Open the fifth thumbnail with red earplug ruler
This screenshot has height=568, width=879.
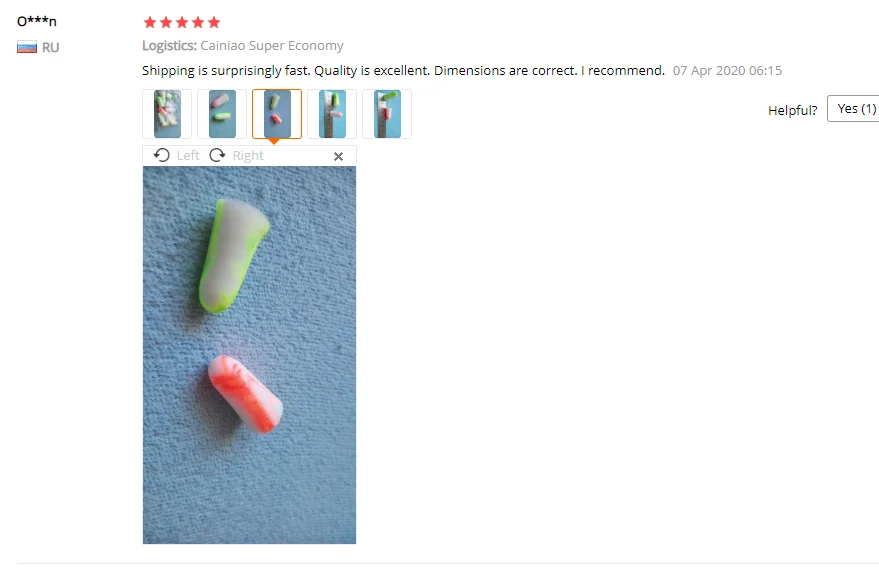coord(387,114)
